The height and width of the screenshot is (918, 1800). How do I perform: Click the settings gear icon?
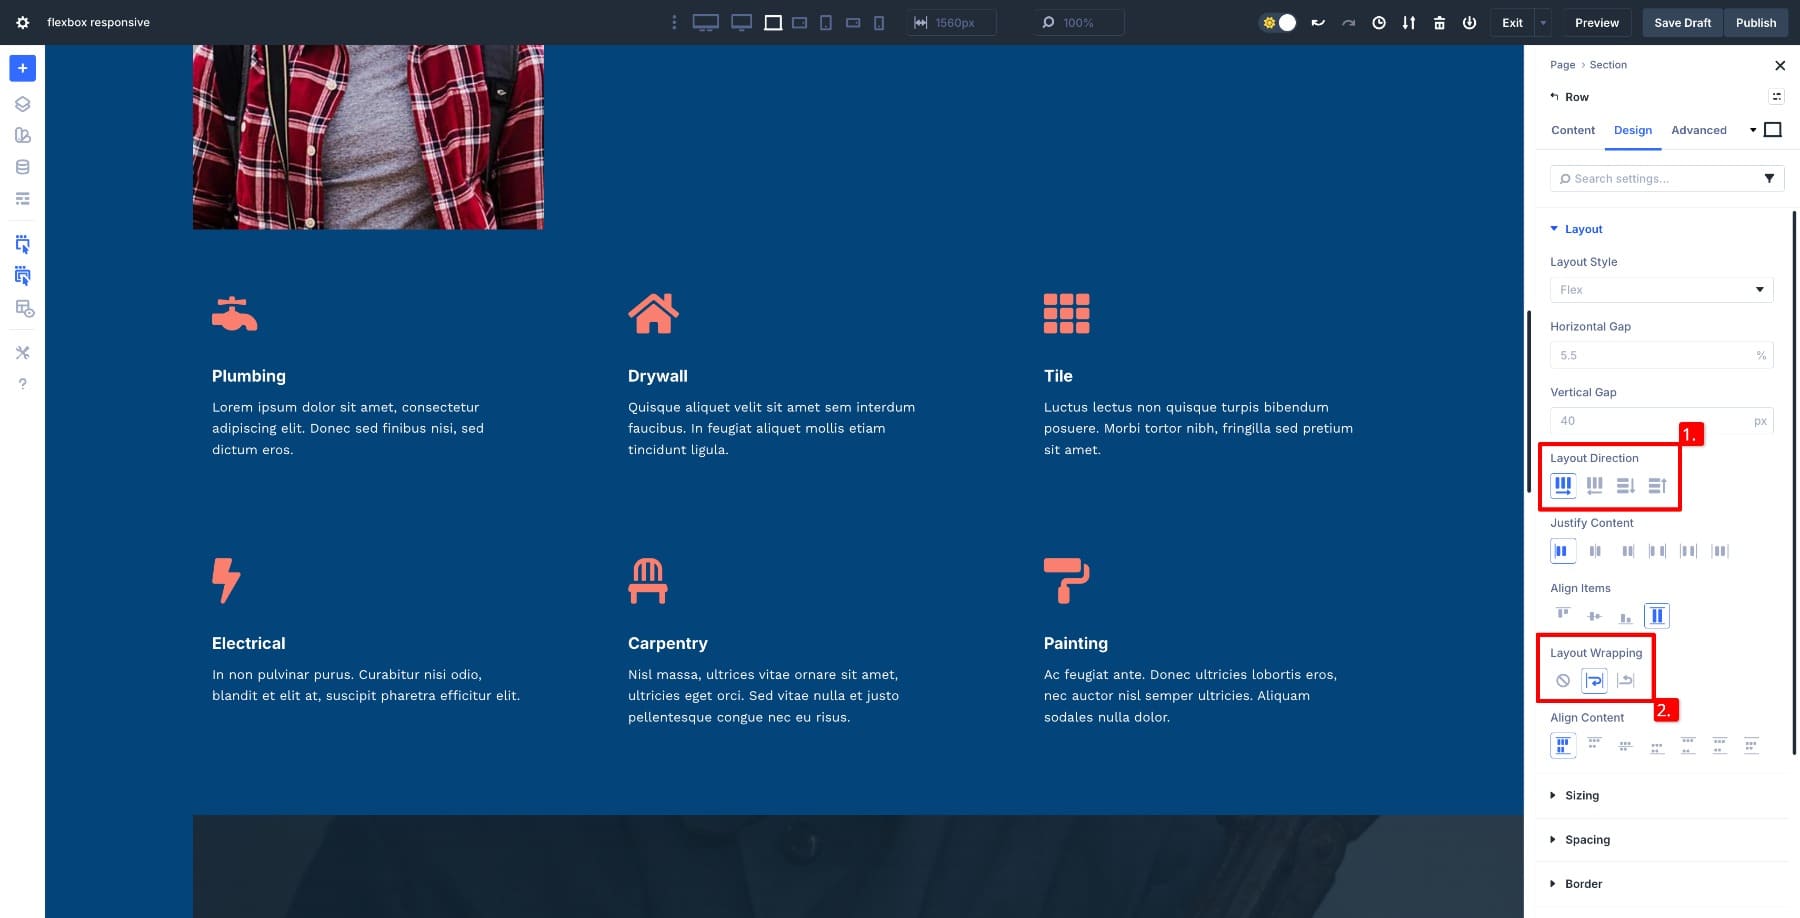(x=22, y=22)
